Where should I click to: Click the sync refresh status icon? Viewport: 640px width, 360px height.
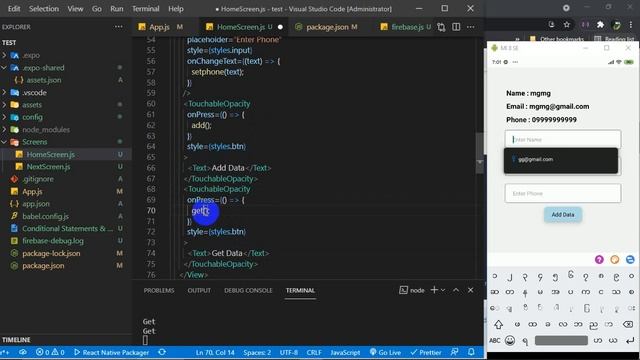point(162,352)
